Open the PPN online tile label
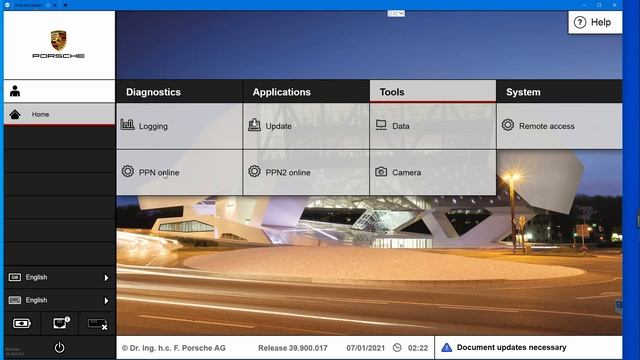Image resolution: width=640 pixels, height=360 pixels. 159,173
